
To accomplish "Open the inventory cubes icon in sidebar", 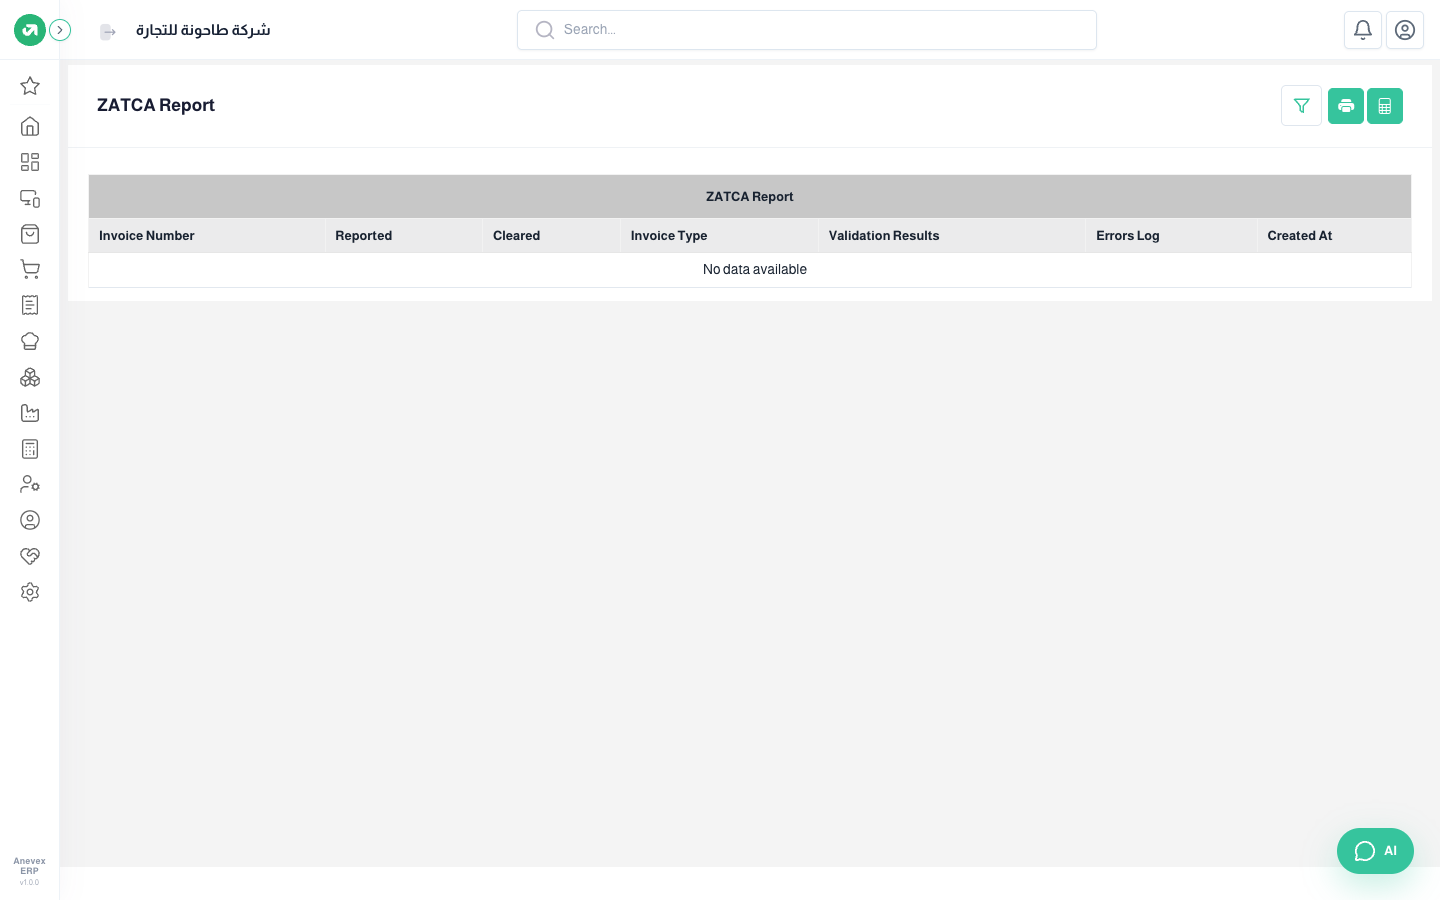I will pos(30,377).
